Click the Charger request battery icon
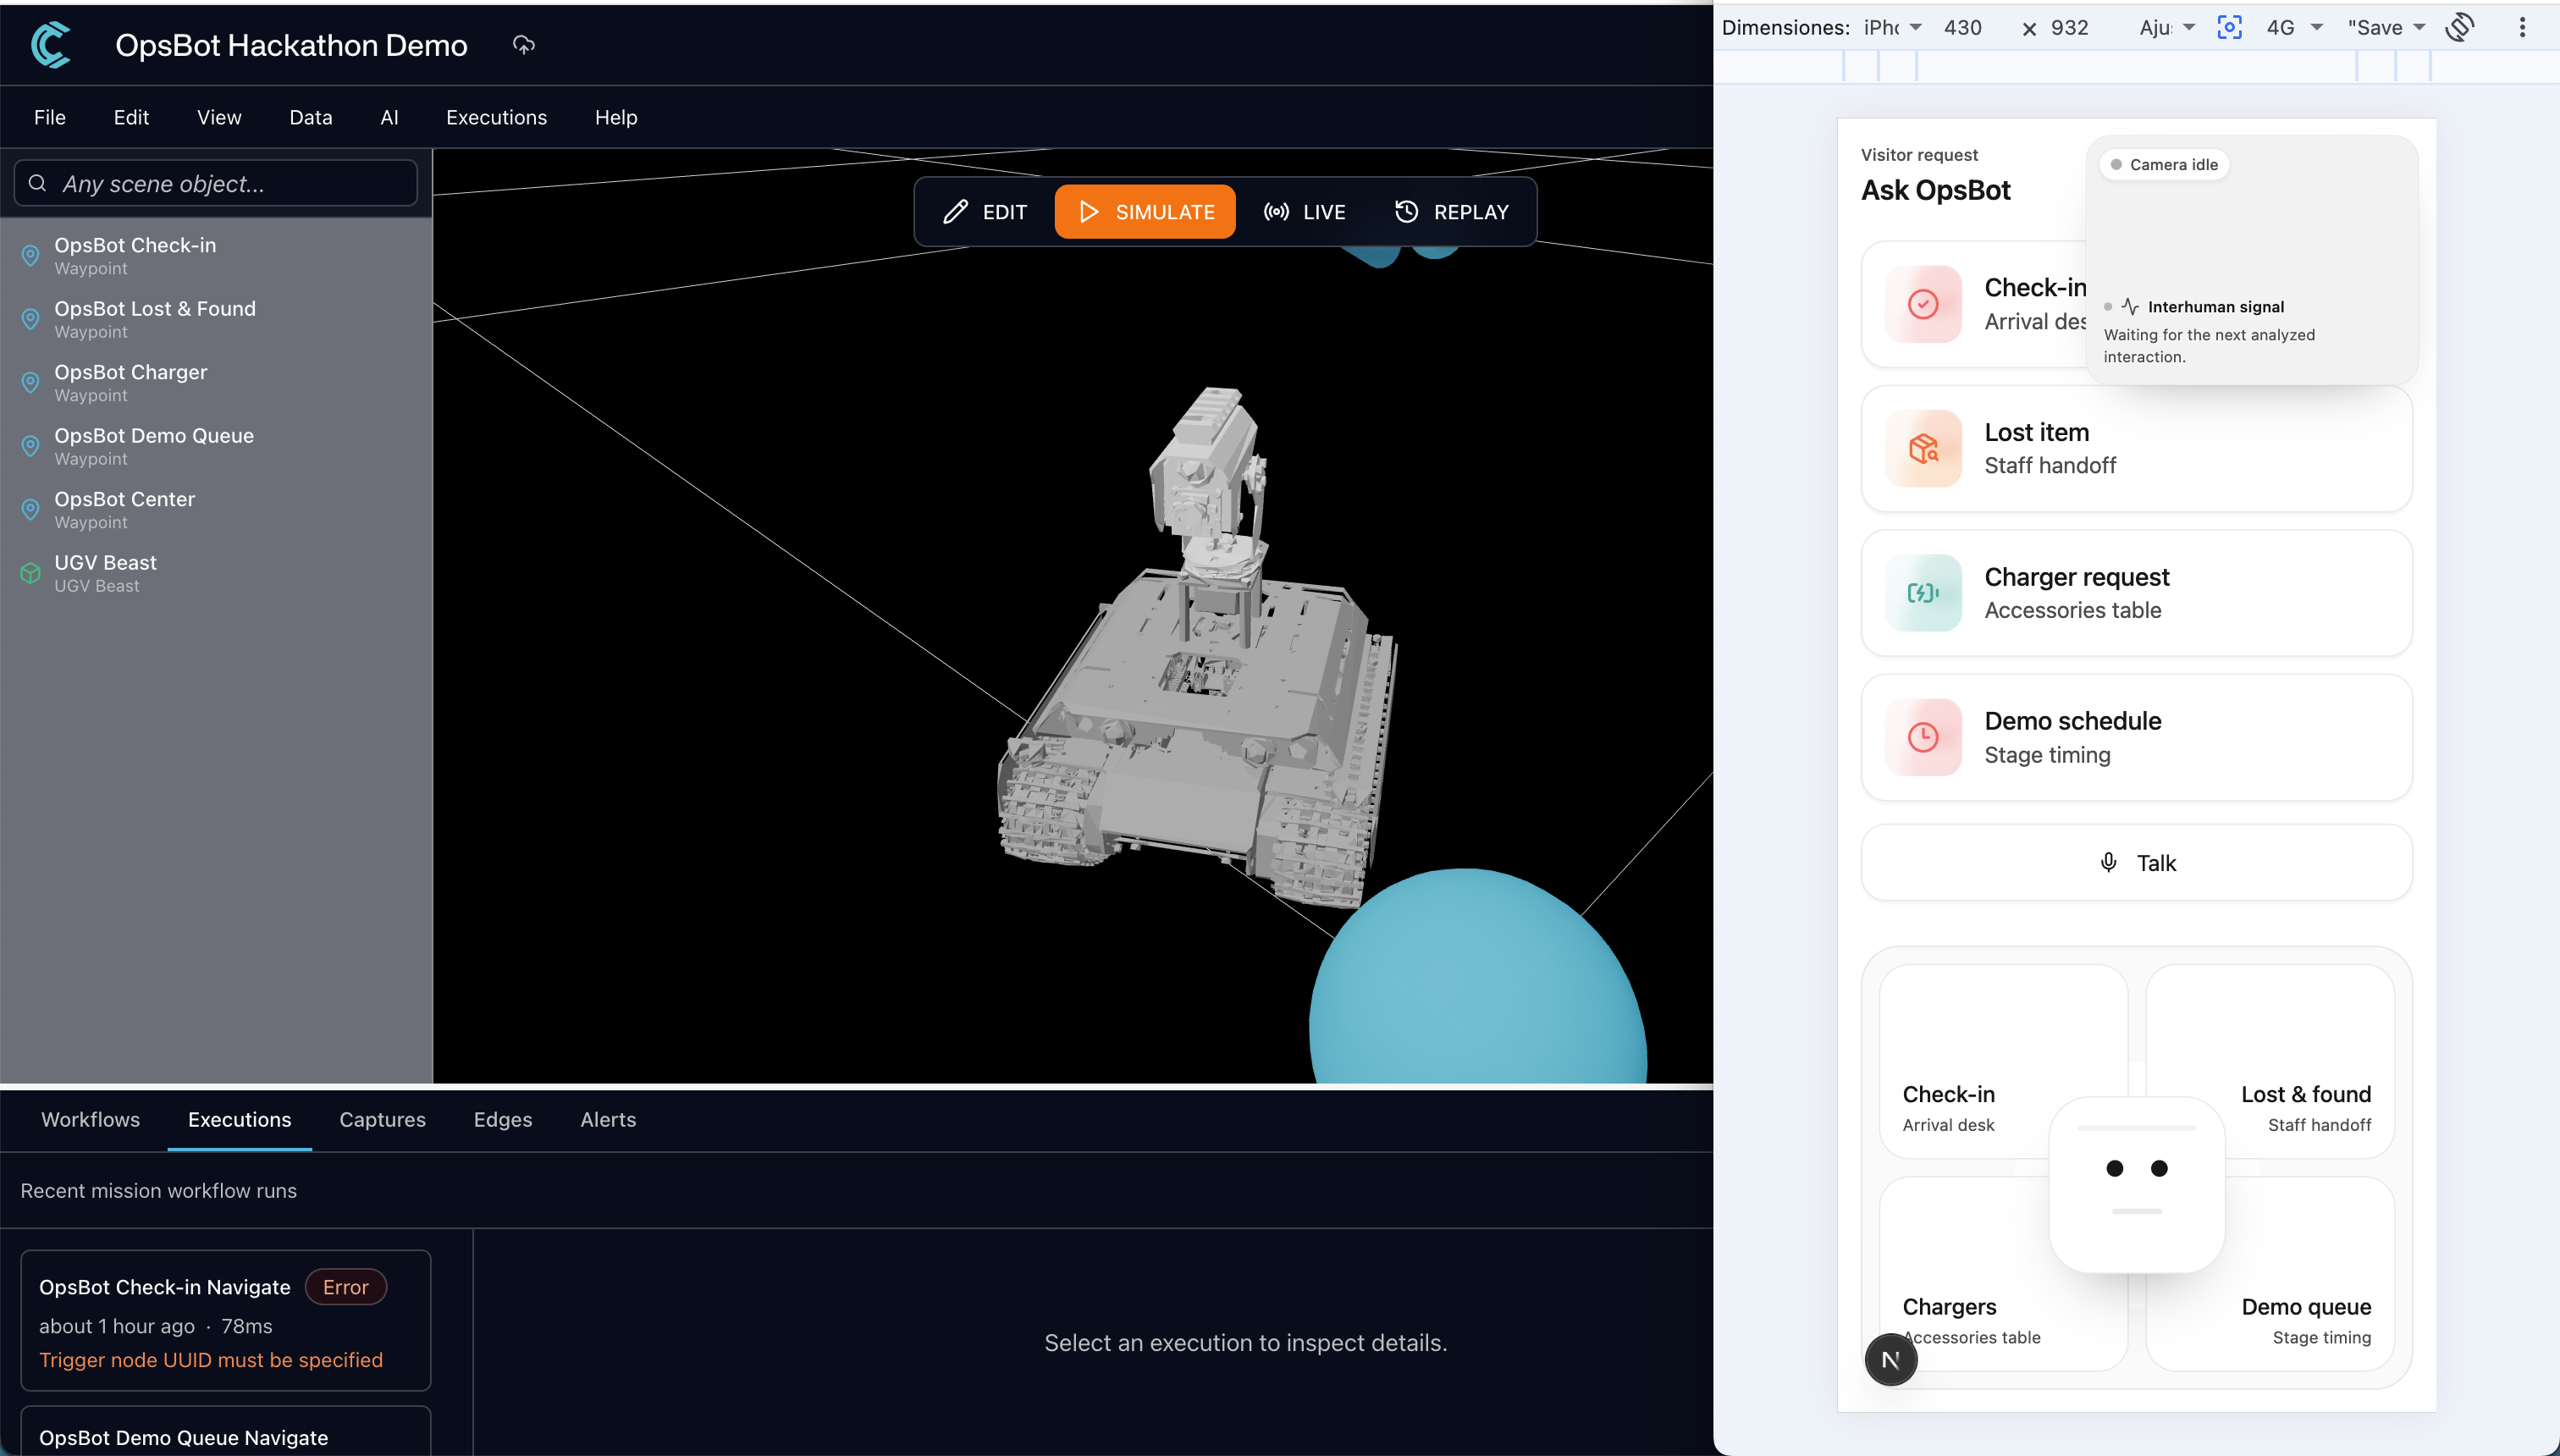Viewport: 2560px width, 1456px height. tap(1923, 593)
